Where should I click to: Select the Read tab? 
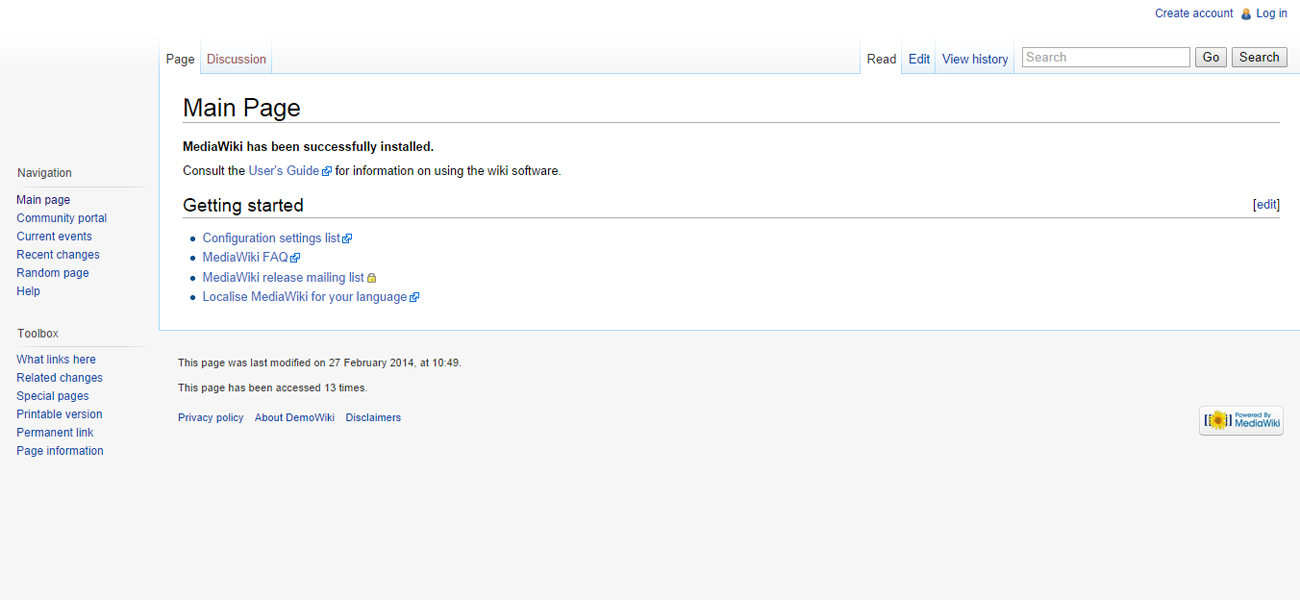pyautogui.click(x=881, y=59)
